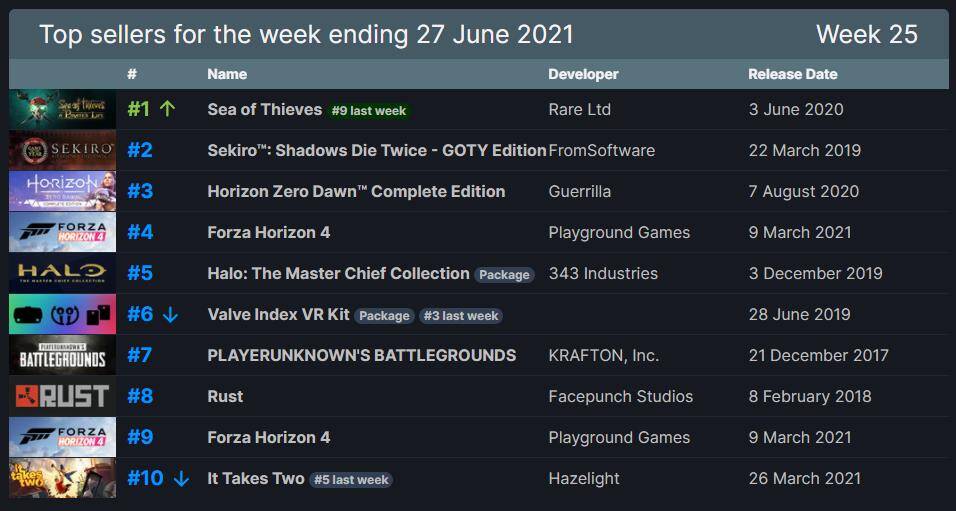Sort by the Release Date column header

click(x=792, y=74)
